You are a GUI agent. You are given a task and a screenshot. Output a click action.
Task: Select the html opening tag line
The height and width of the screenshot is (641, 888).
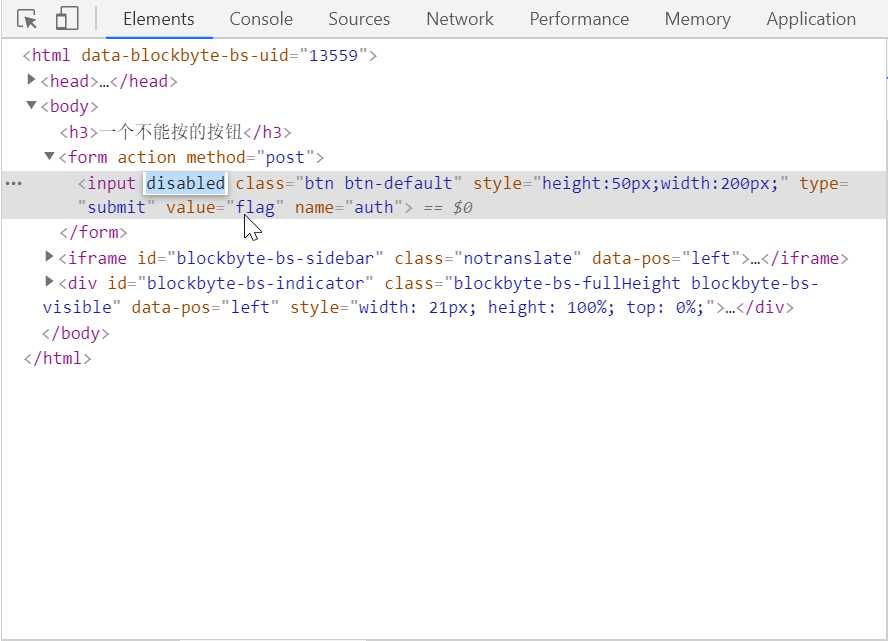coord(200,55)
